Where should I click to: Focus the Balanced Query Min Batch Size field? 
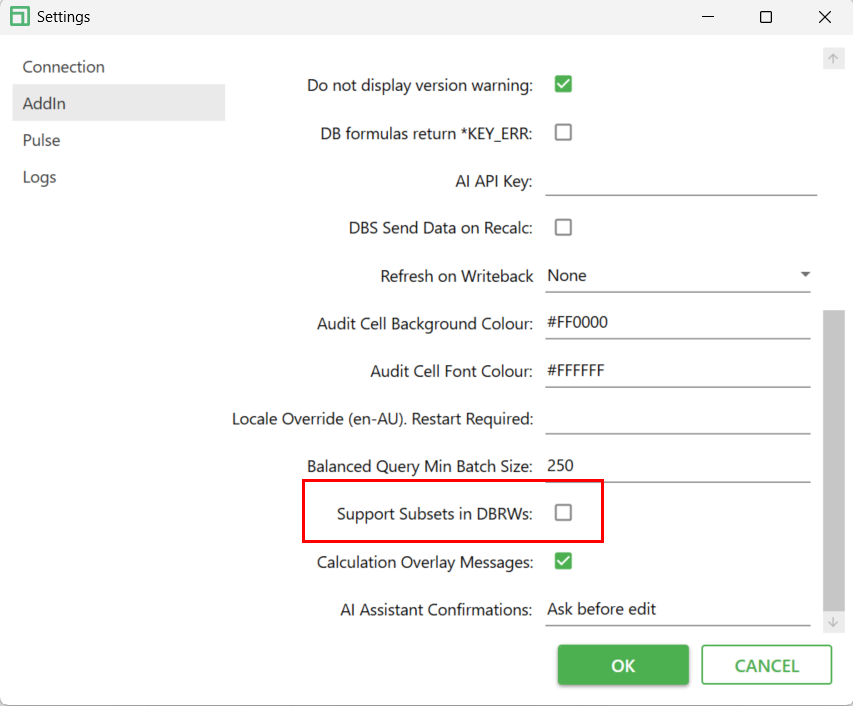pos(678,466)
